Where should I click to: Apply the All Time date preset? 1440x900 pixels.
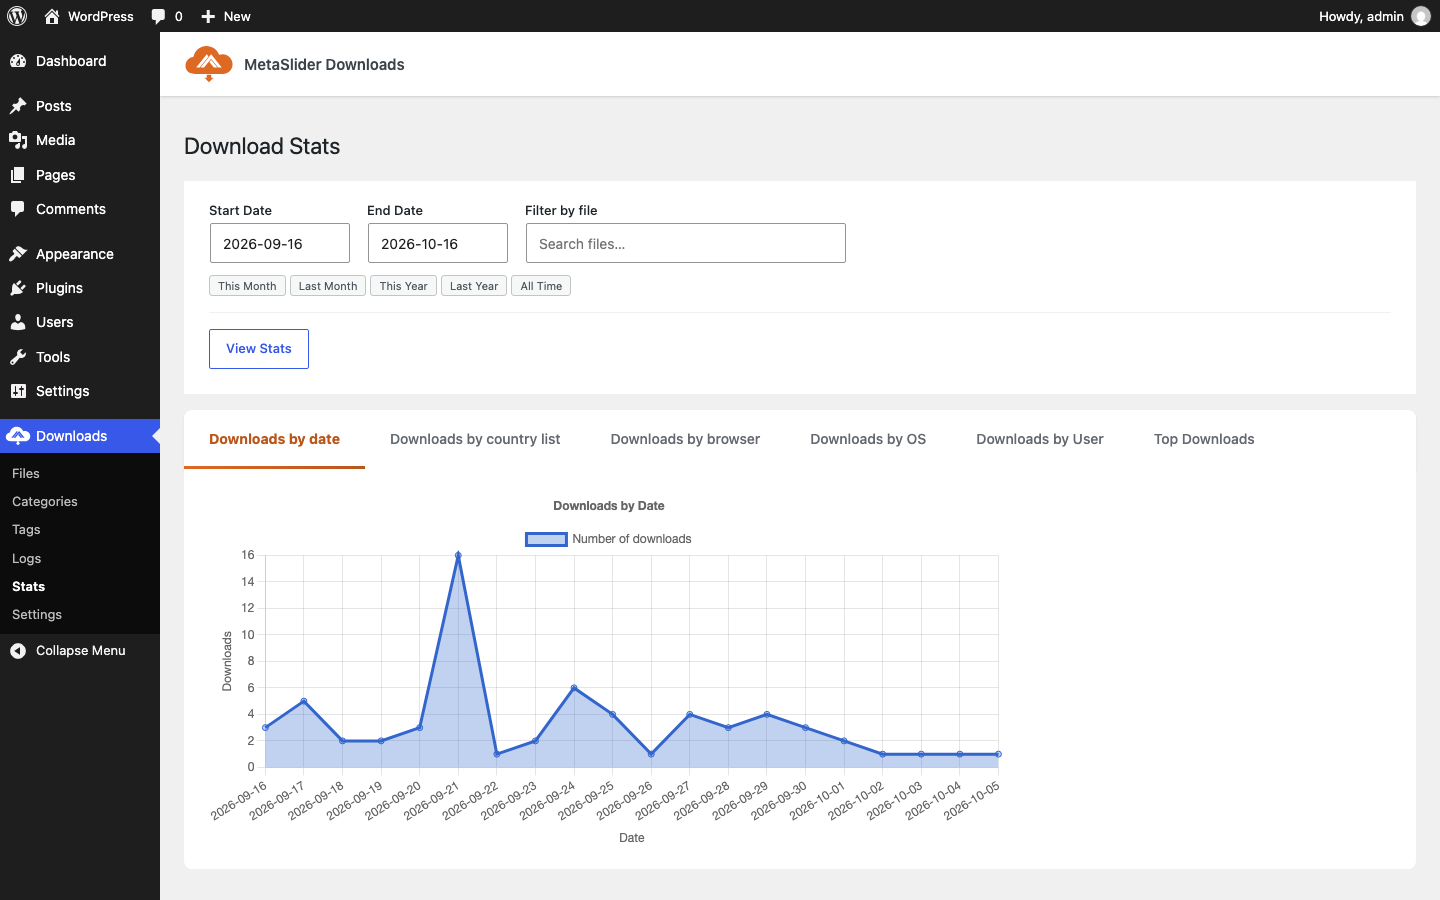[x=541, y=286]
